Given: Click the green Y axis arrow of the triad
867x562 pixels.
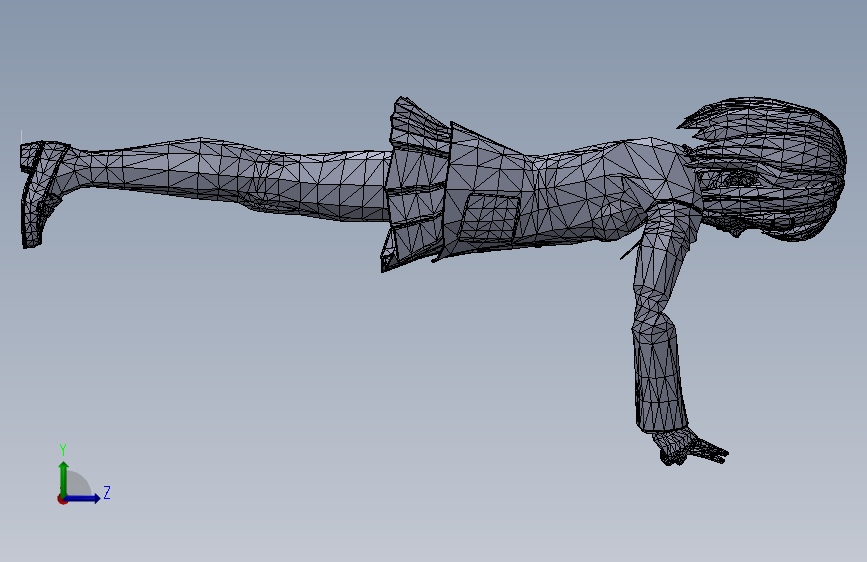Looking at the screenshot, I should pyautogui.click(x=64, y=479).
